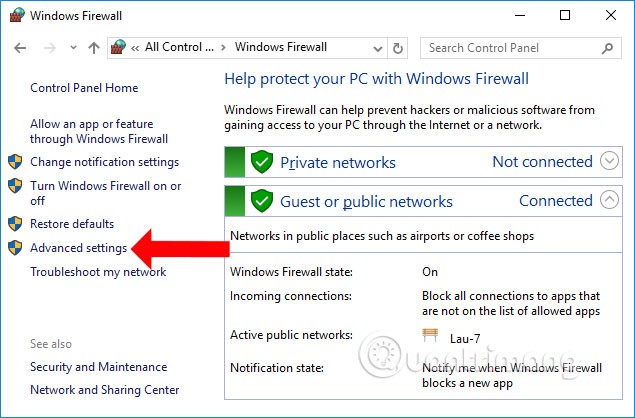Collapse the Guest or public networks section
Screen dimensions: 635x418
[x=609, y=200]
